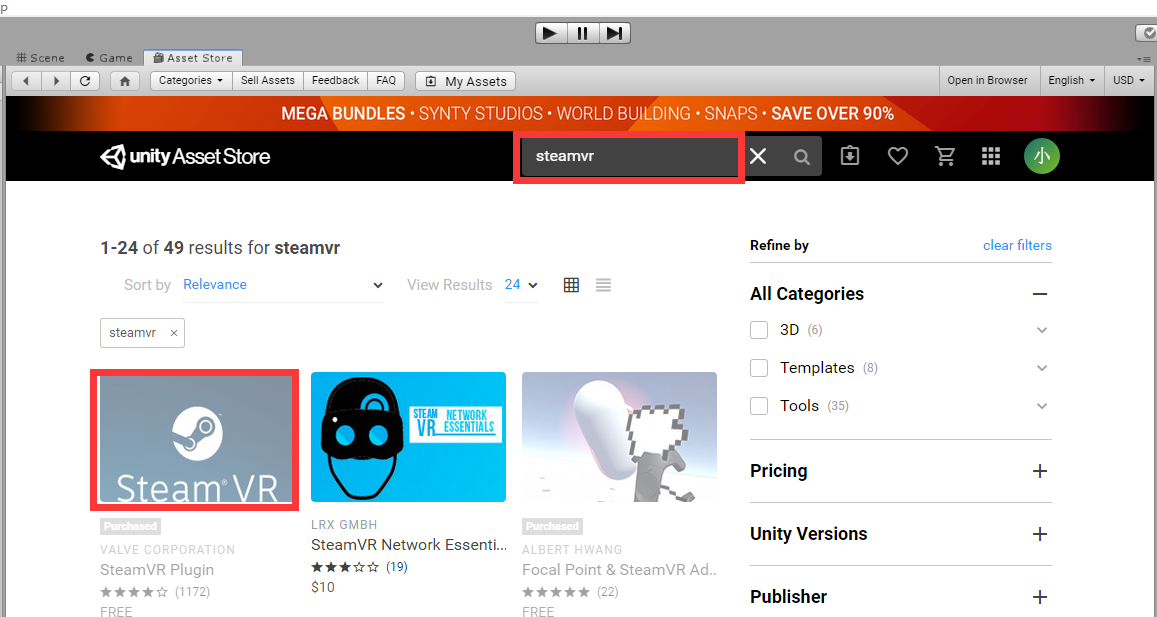
Task: Open the wishlist heart icon
Action: coord(897,156)
